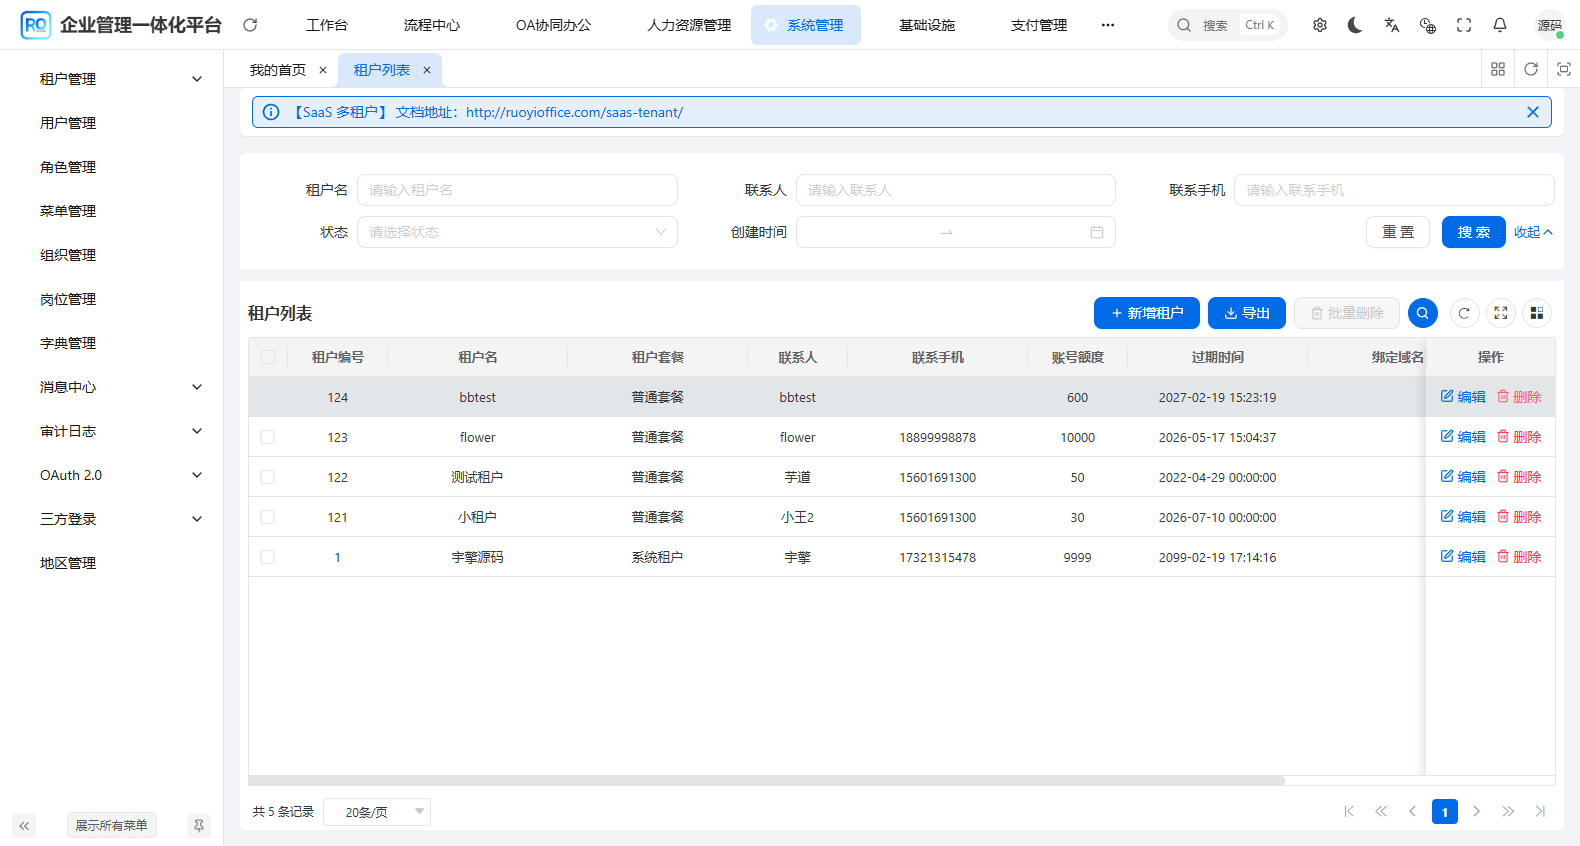Tick checkbox for tenant 宇擎源码
The height and width of the screenshot is (846, 1580).
click(x=267, y=557)
